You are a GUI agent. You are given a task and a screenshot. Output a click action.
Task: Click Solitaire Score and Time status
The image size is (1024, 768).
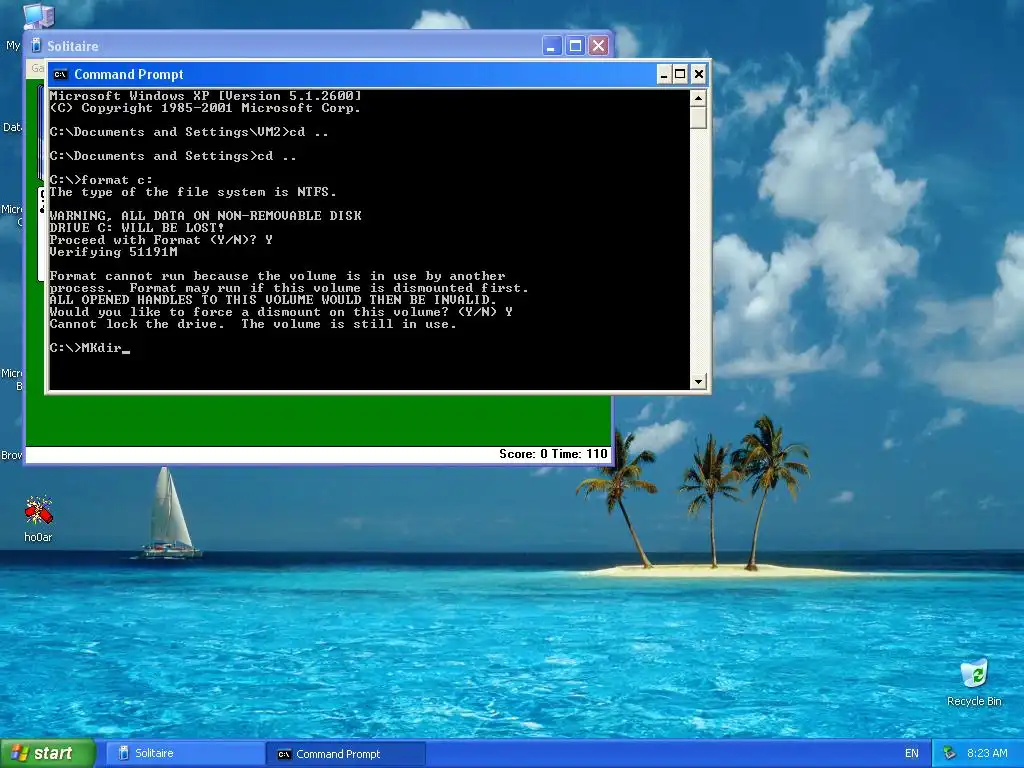click(553, 454)
